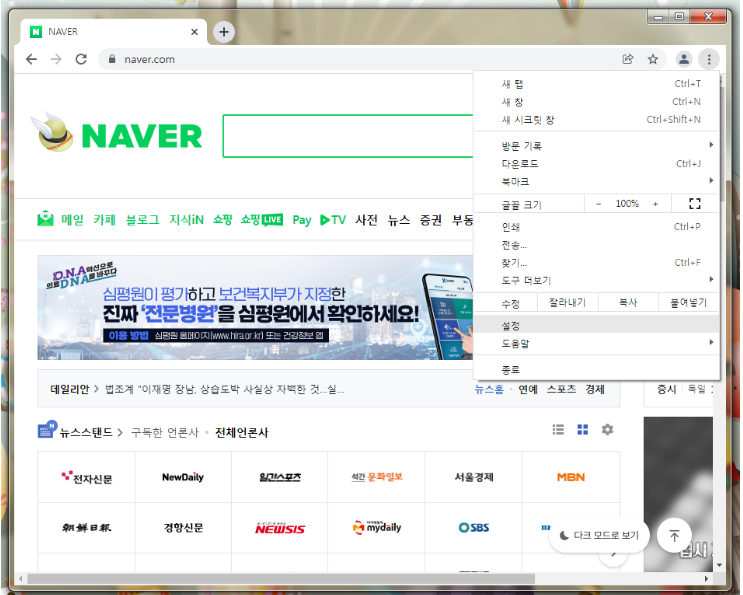Select the 구독한 언론사 tab
Screen dimensions: 743x595
tap(164, 433)
